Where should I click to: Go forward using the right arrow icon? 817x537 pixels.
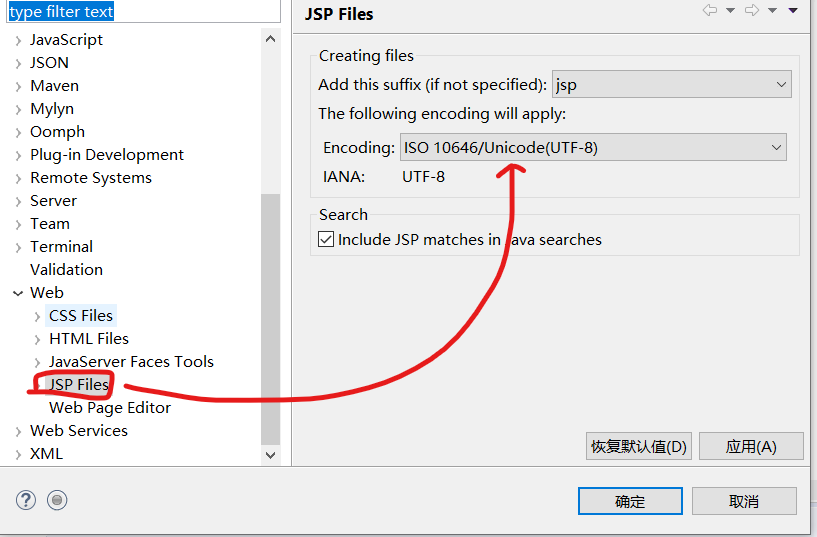coord(752,10)
